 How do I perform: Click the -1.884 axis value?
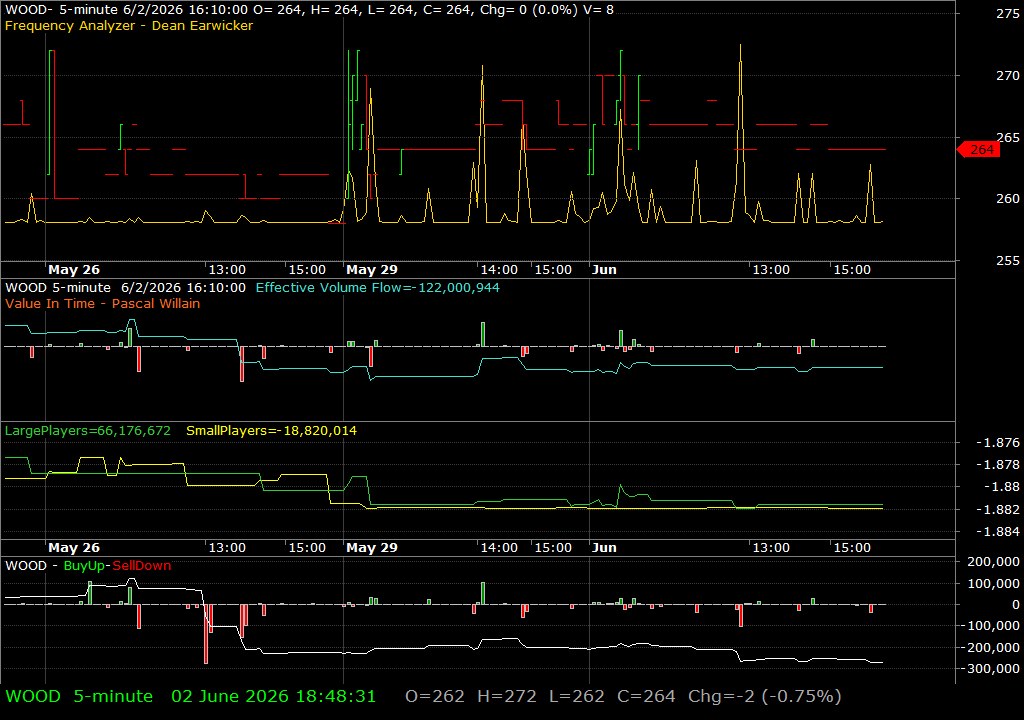997,532
